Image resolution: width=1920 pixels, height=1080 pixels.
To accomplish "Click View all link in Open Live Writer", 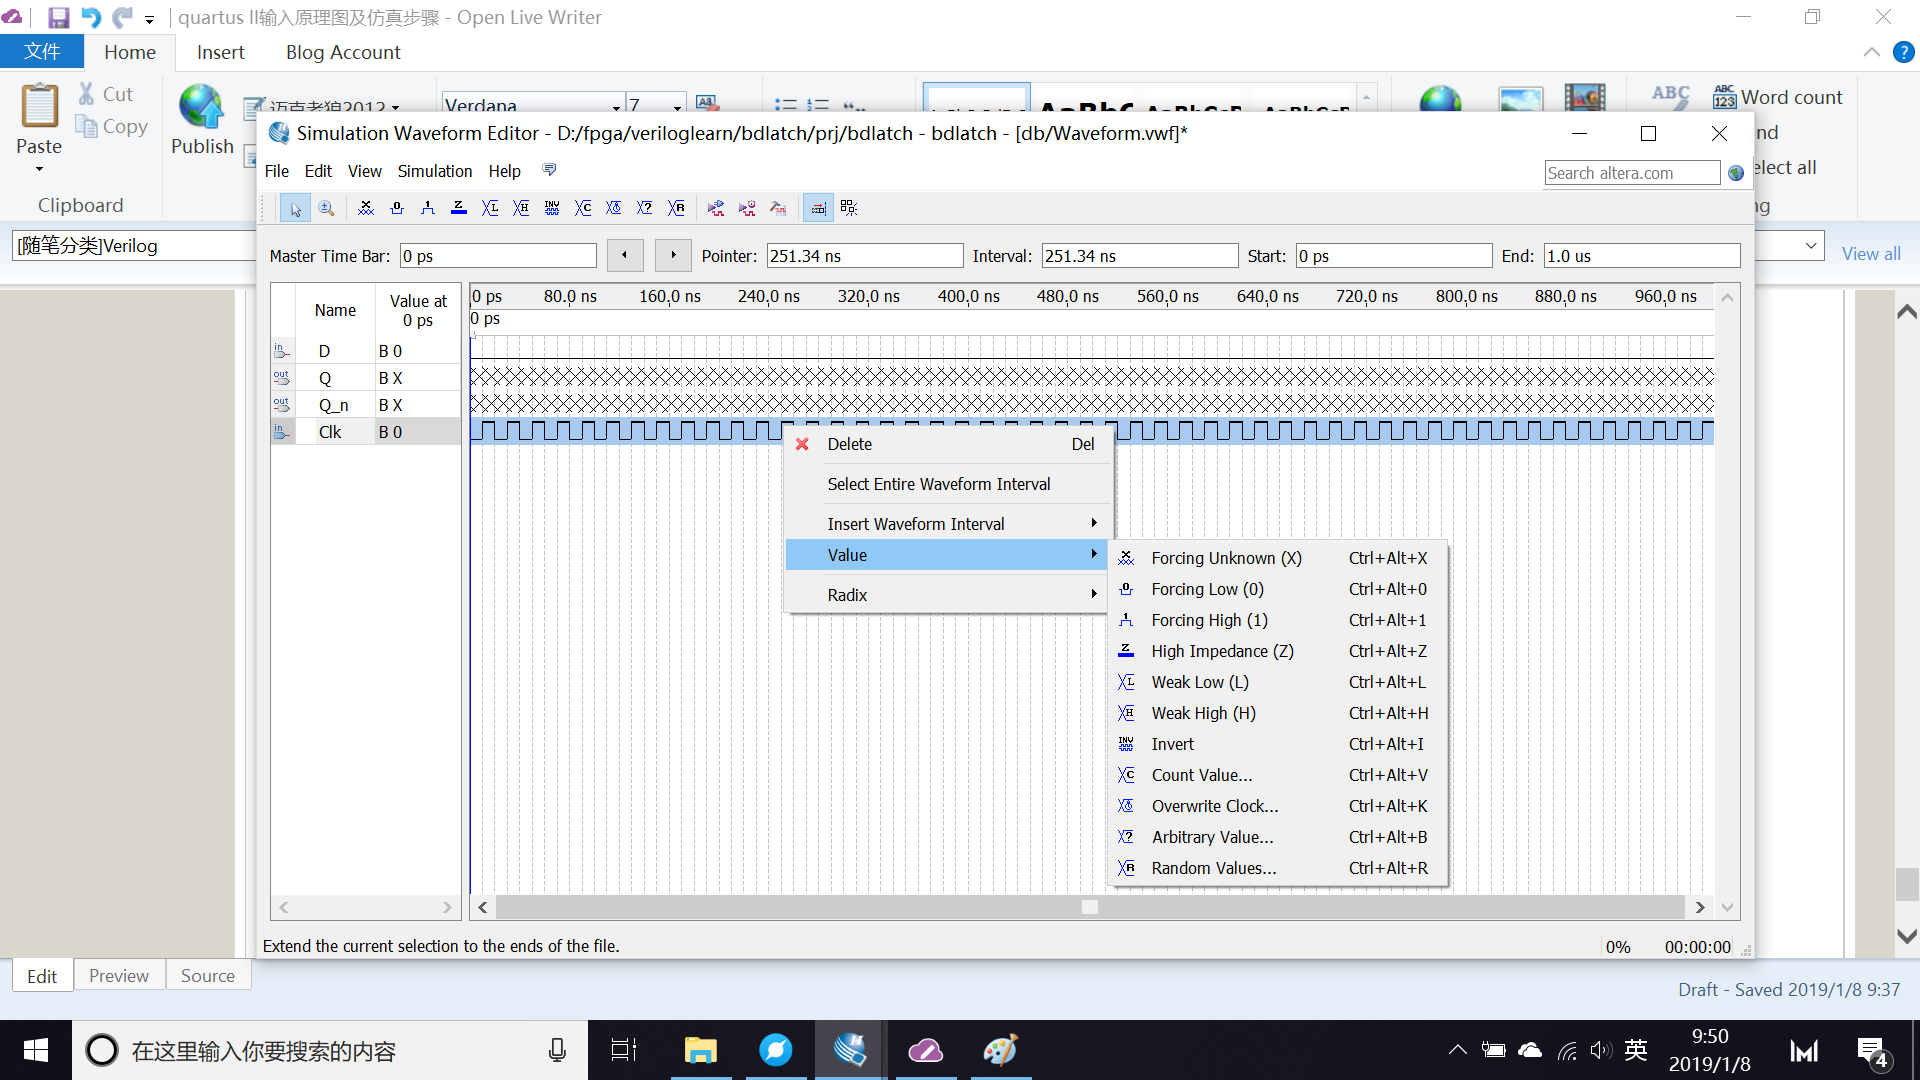I will pos(1871,254).
